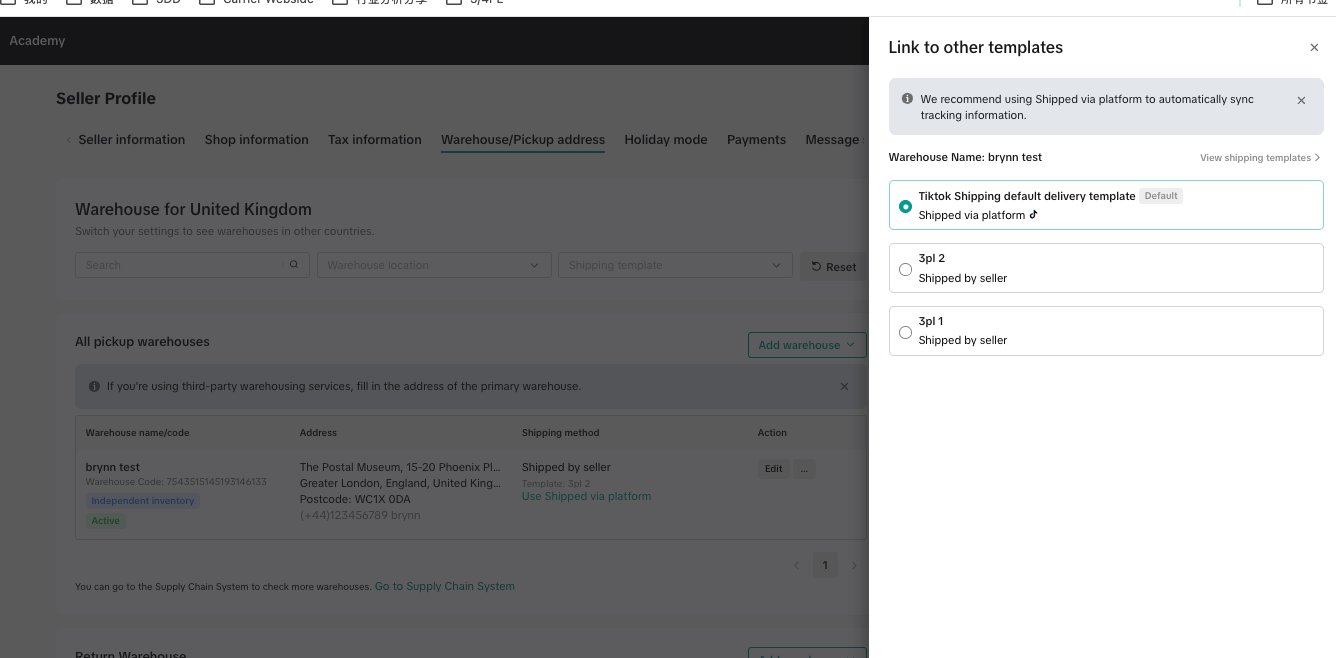1336x658 pixels.
Task: Dismiss the Shipped via platform recommendation banner
Action: (1301, 100)
